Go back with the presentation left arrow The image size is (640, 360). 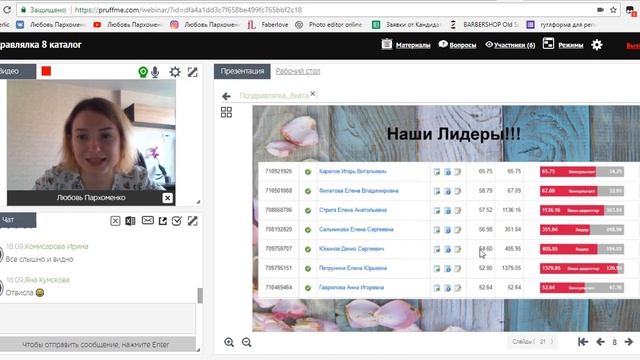(x=226, y=96)
